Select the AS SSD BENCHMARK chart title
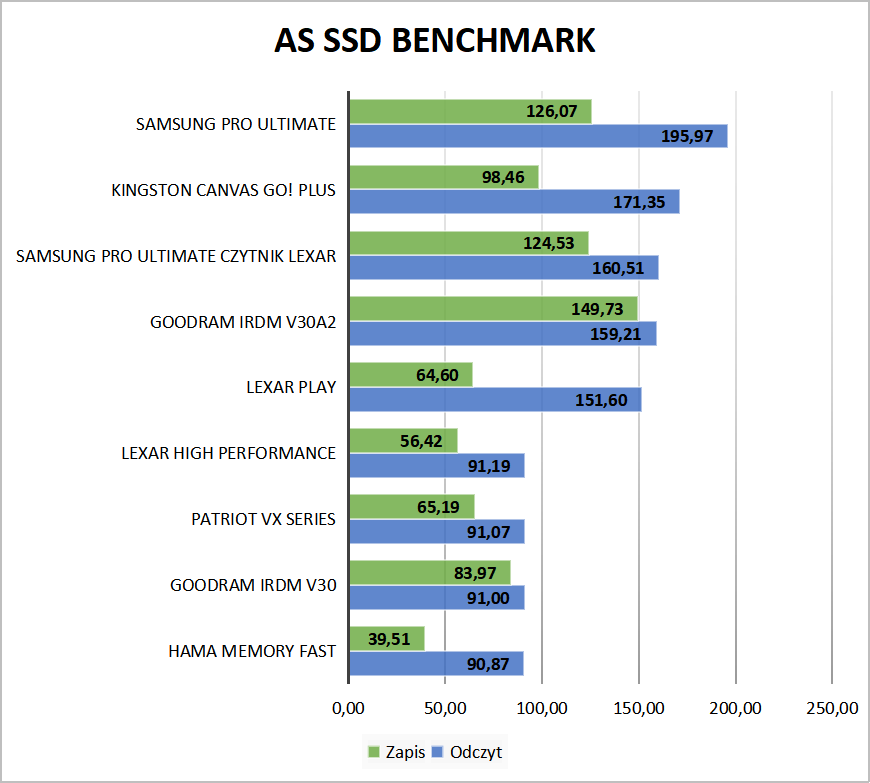This screenshot has width=870, height=783. click(x=434, y=40)
